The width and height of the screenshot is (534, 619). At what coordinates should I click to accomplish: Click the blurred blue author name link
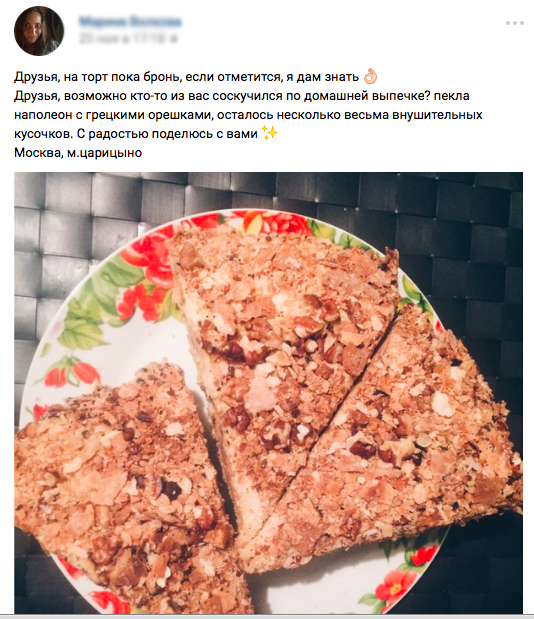(130, 21)
